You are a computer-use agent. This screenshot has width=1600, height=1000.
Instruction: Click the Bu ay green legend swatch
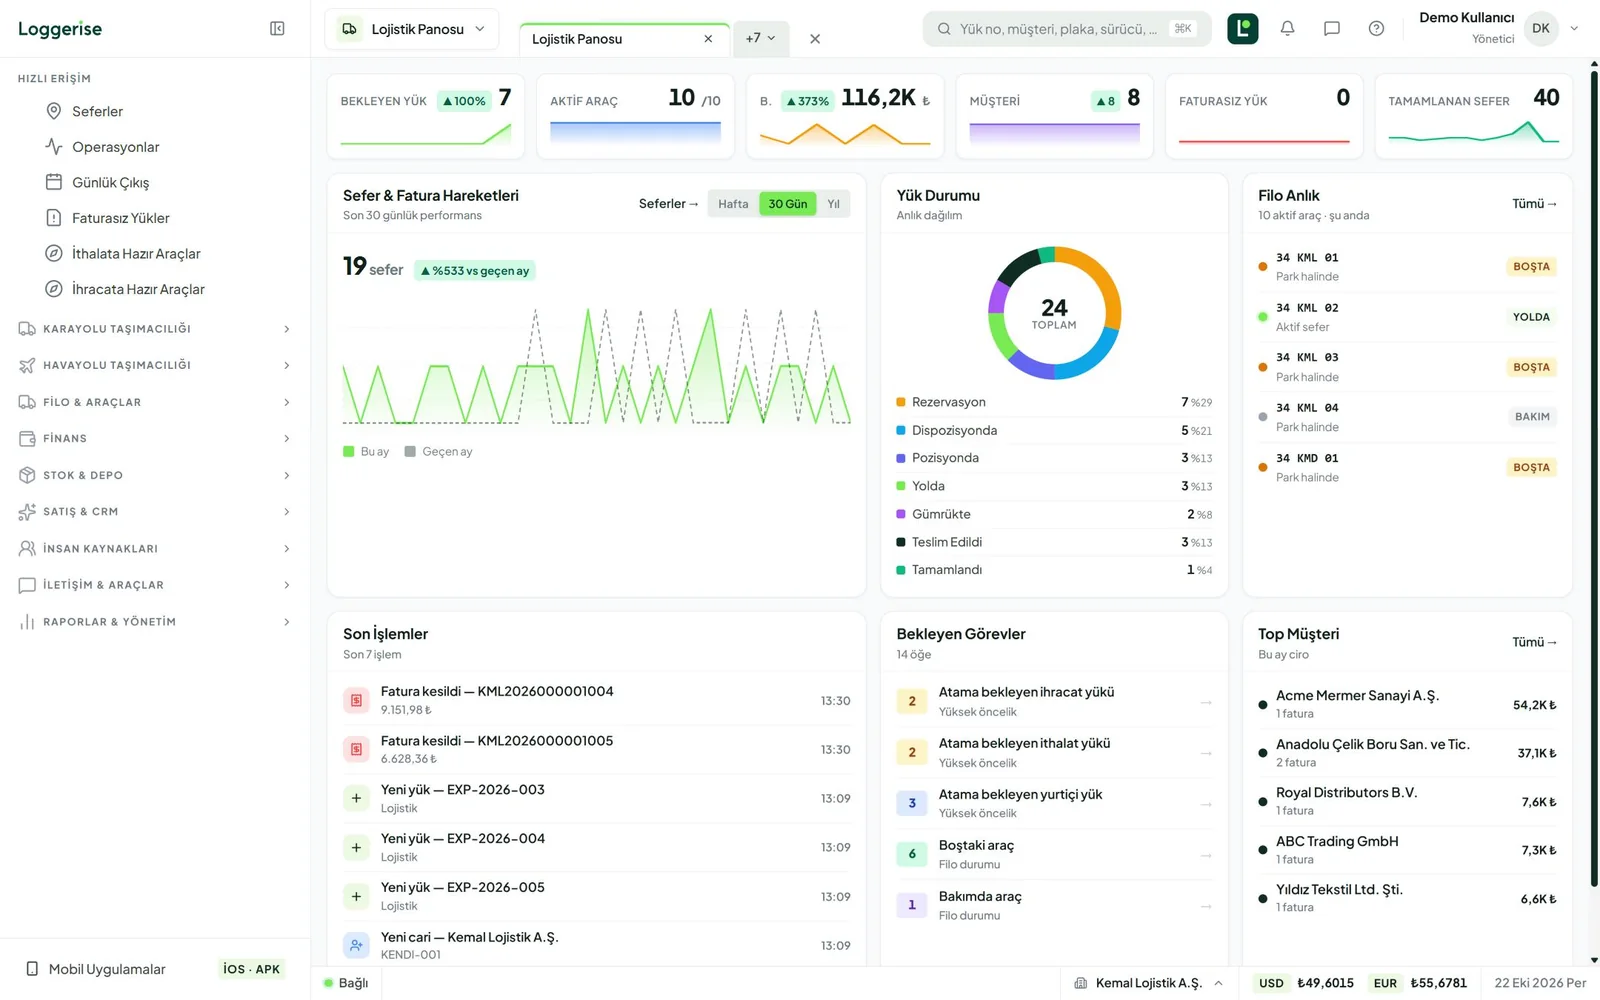coord(349,452)
